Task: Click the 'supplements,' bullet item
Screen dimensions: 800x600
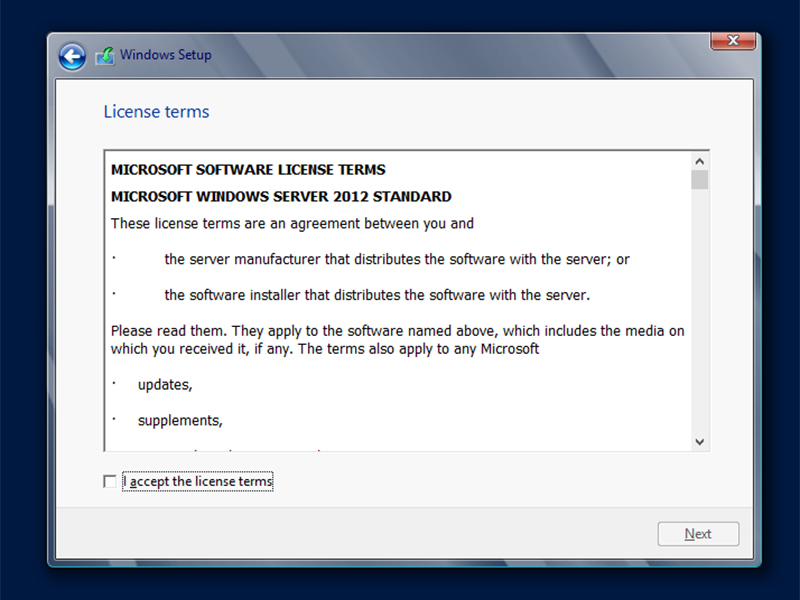Action: [x=180, y=420]
